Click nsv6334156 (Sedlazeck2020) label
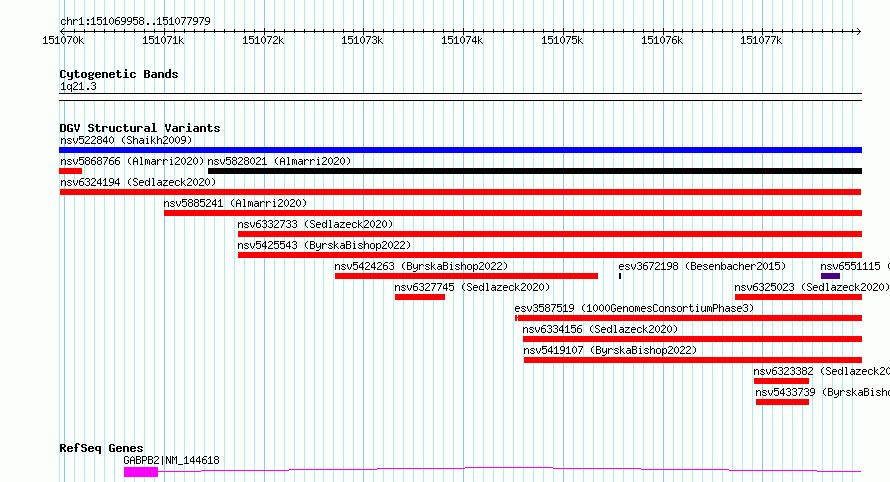 (600, 329)
